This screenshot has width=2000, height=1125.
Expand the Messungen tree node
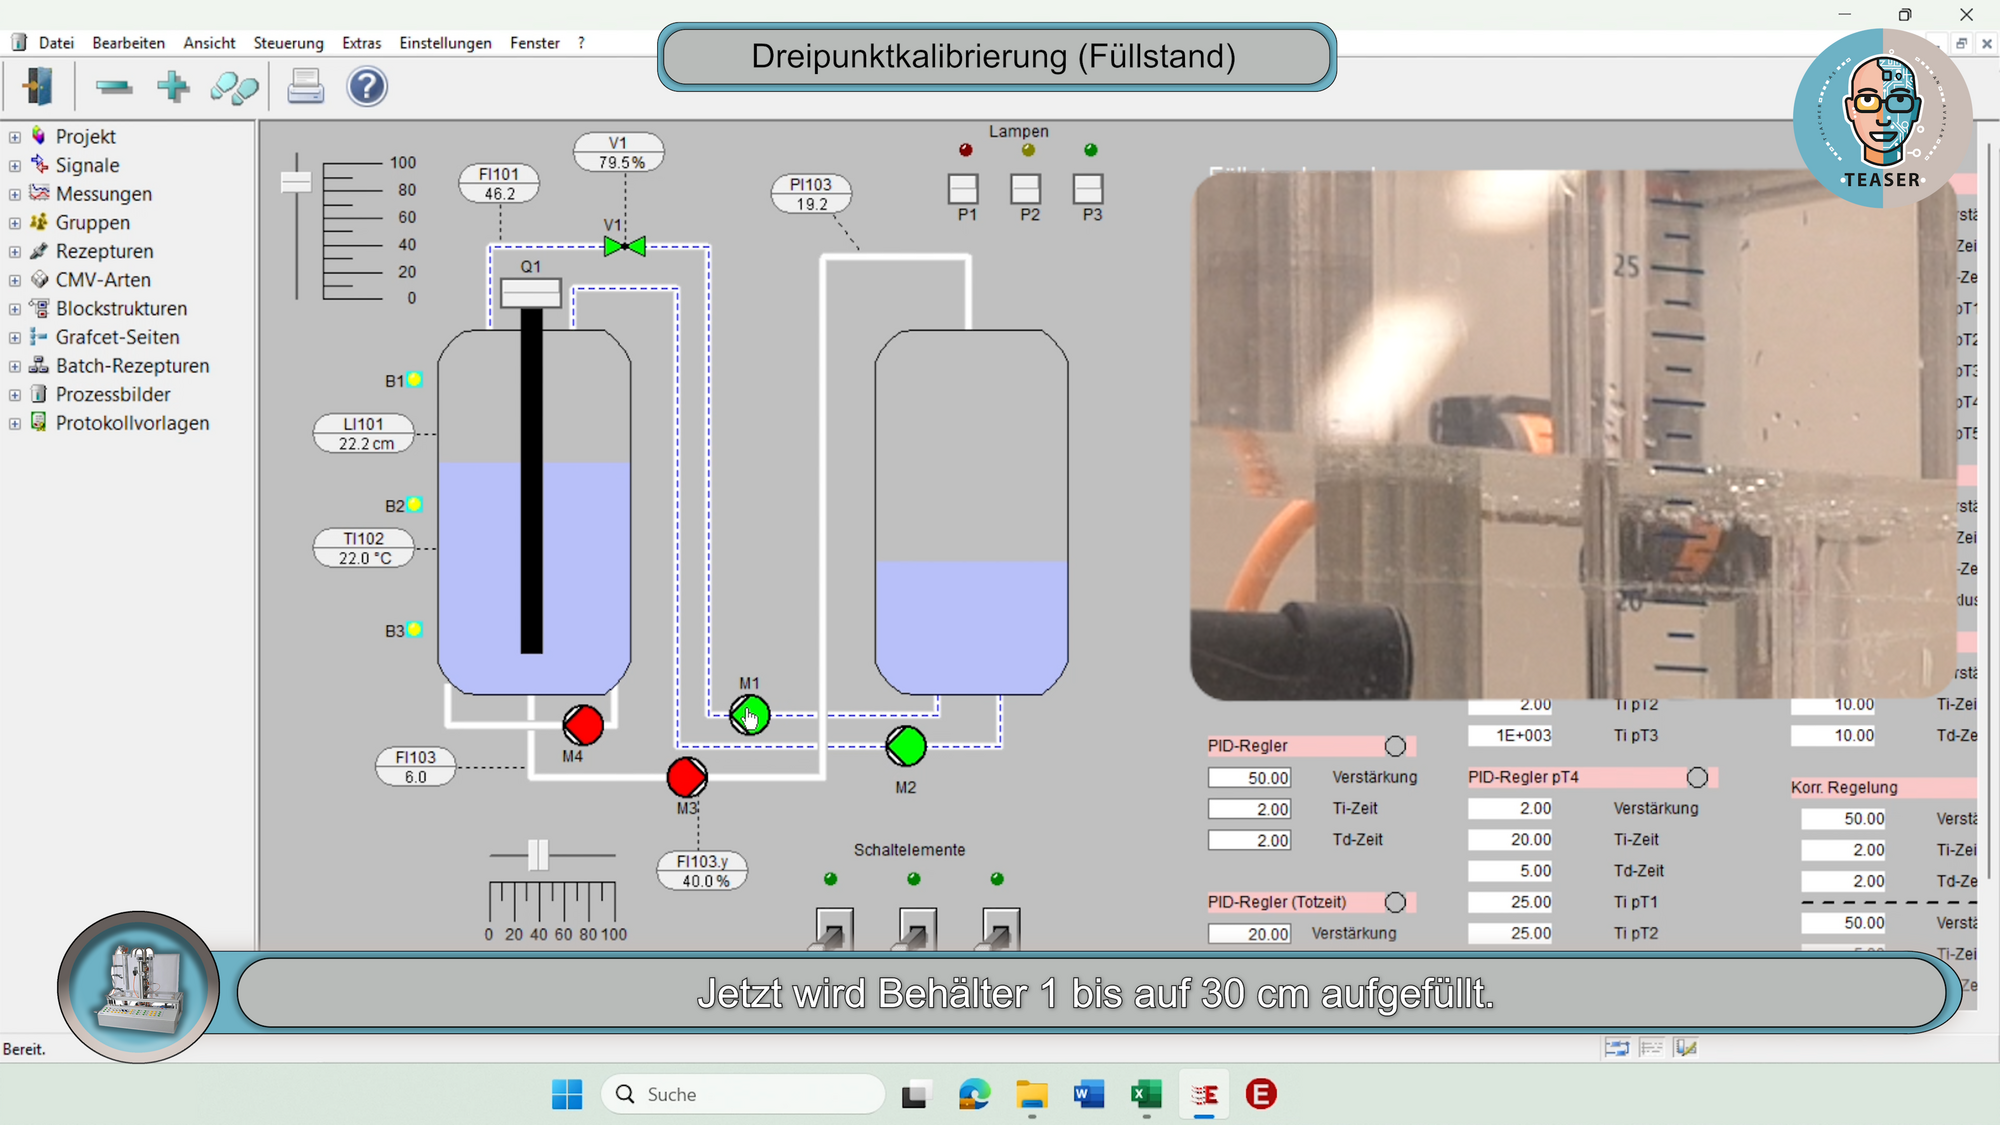[15, 194]
